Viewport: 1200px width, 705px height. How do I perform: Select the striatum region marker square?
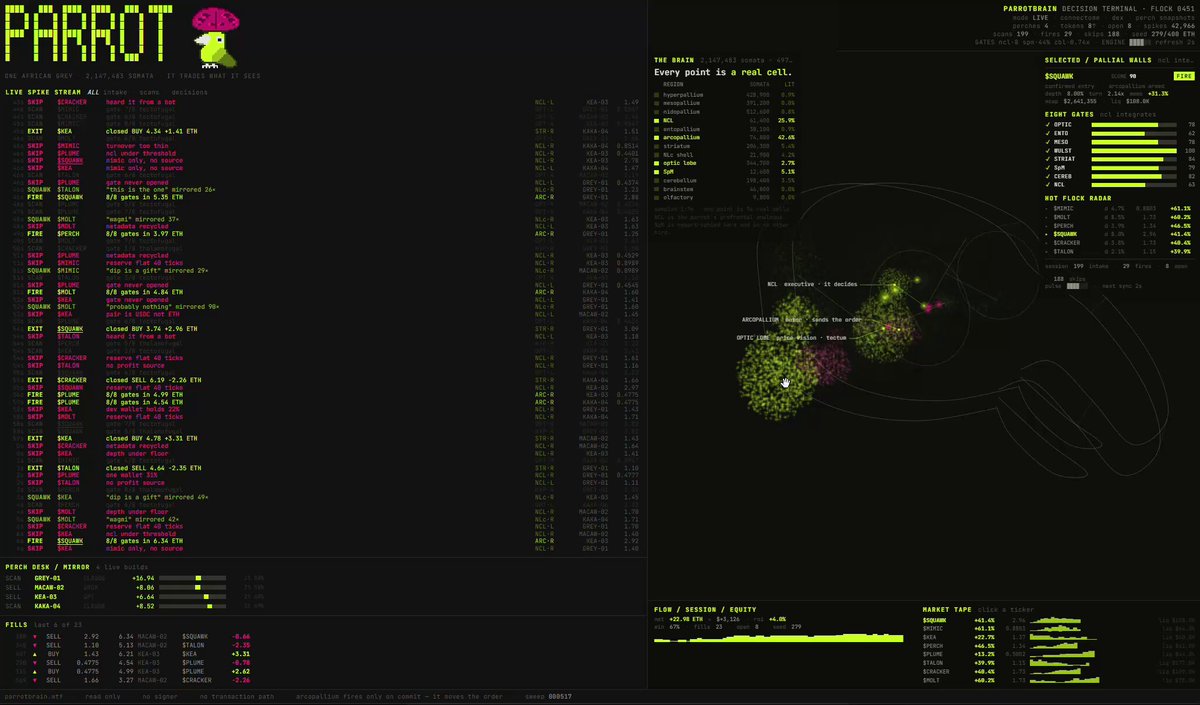click(x=656, y=145)
